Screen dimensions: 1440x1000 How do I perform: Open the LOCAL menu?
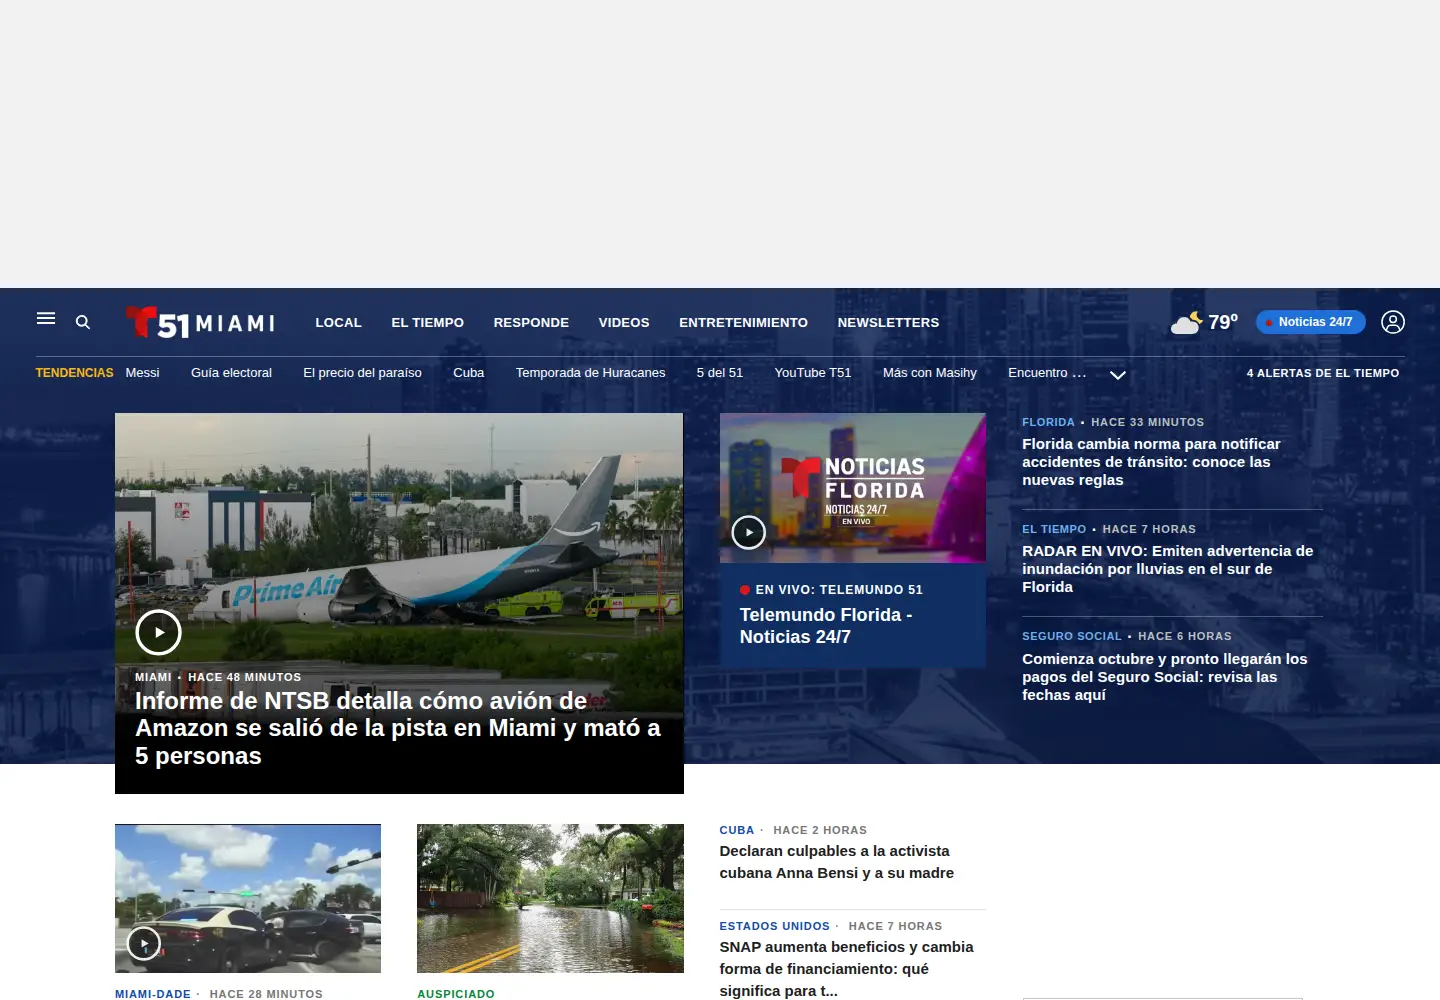tap(338, 323)
